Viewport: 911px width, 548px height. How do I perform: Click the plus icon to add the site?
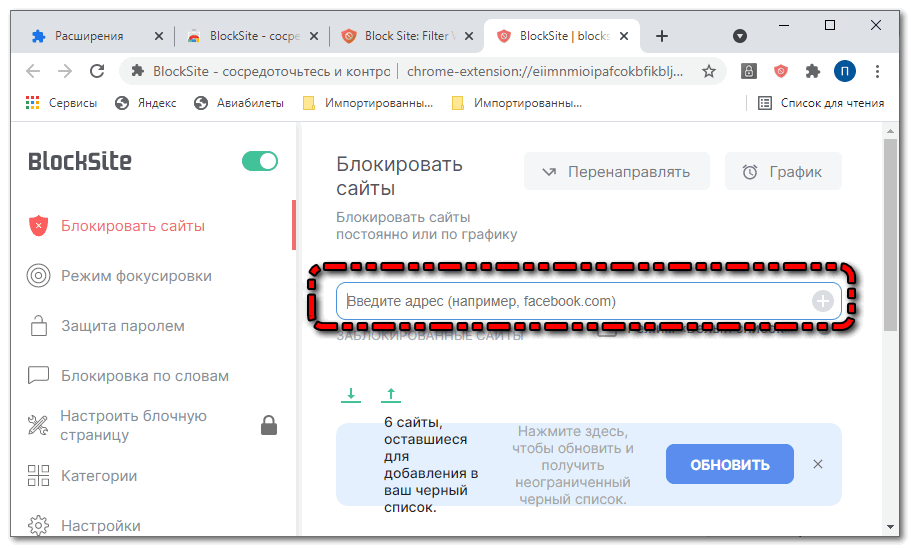click(822, 301)
